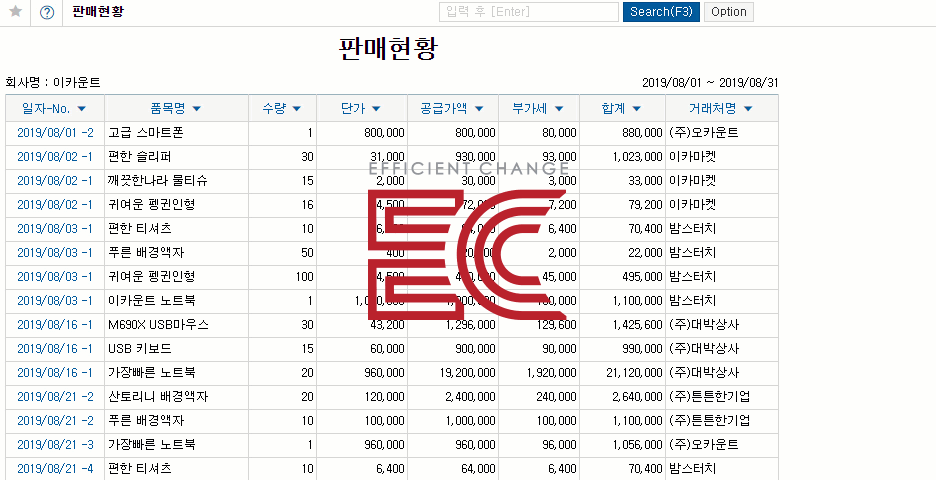Click total value 1,023,000
The image size is (936, 480).
[638, 157]
